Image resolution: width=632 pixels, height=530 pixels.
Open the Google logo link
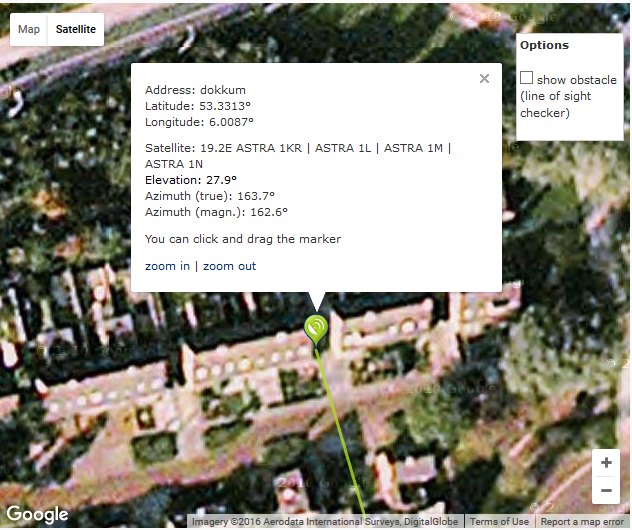point(37,514)
